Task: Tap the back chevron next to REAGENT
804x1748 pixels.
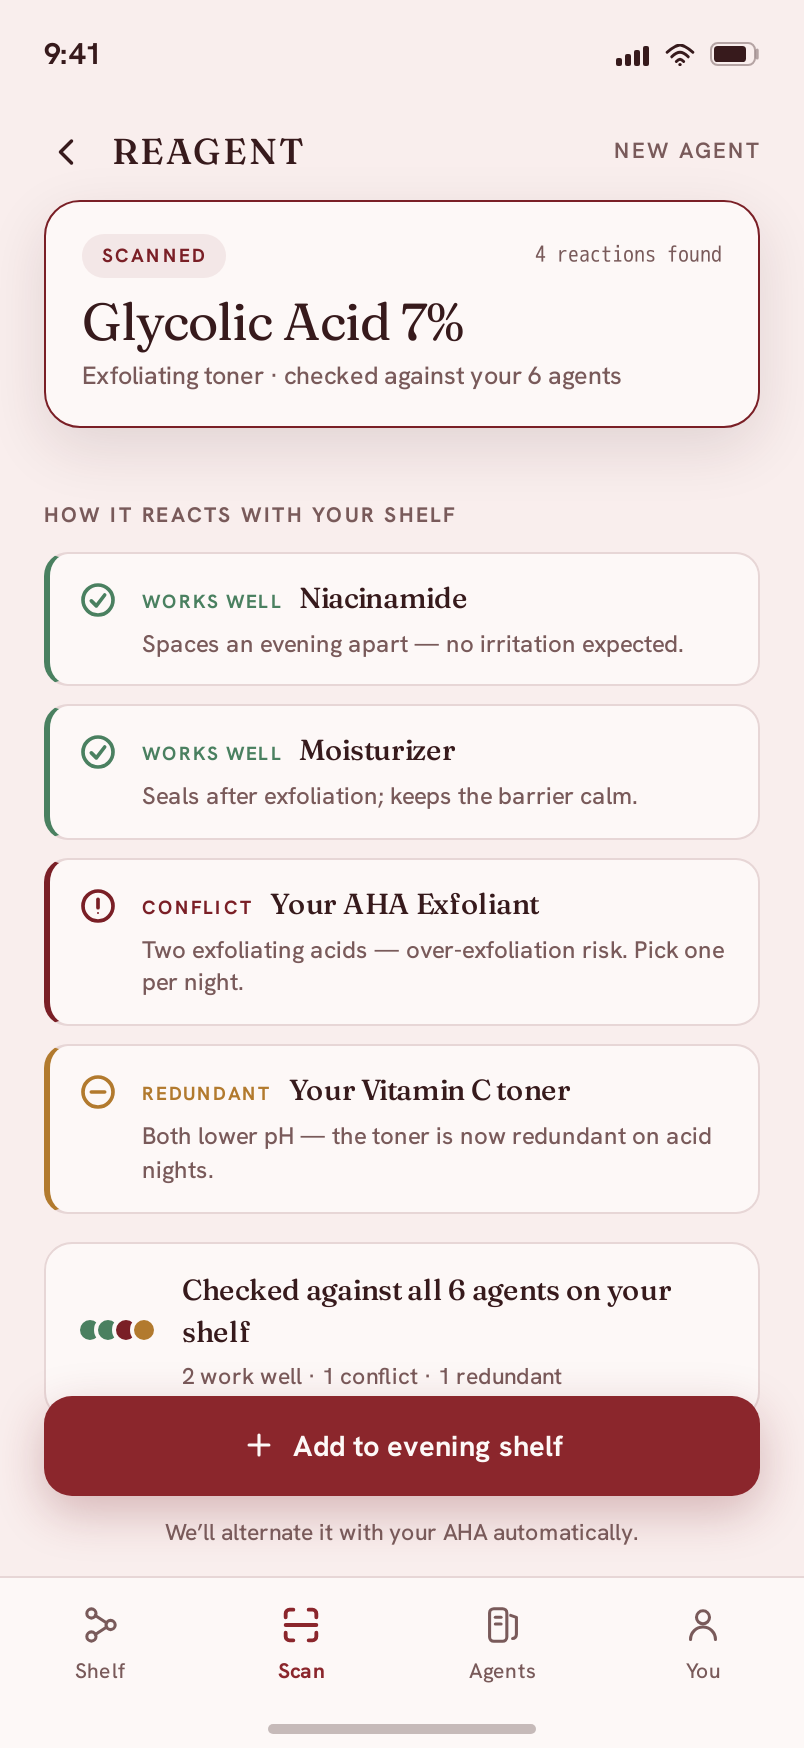Action: tap(66, 152)
